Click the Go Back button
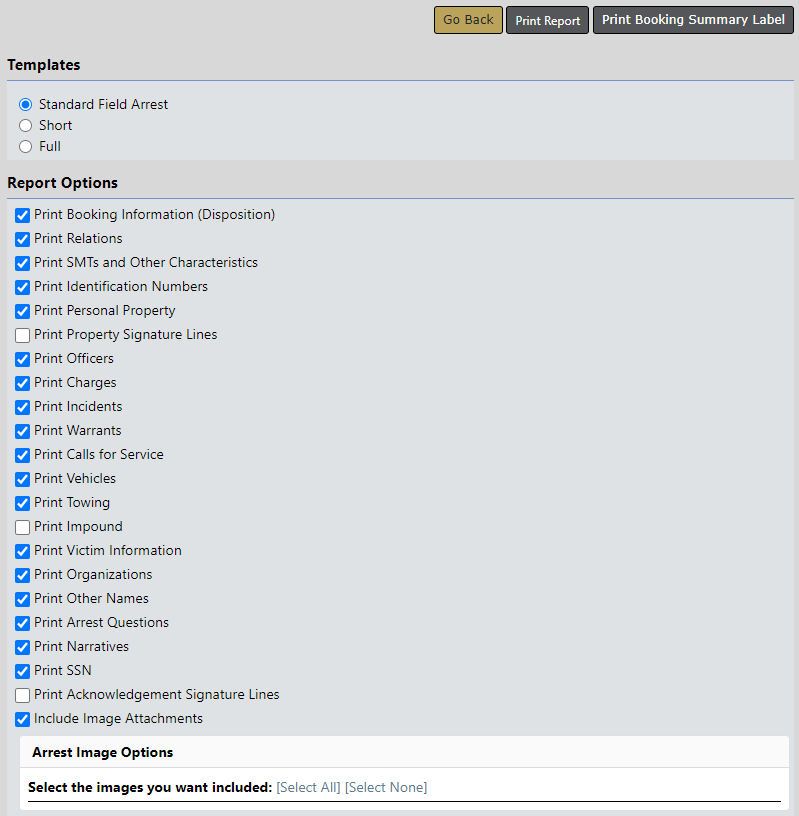799x816 pixels. coord(468,20)
